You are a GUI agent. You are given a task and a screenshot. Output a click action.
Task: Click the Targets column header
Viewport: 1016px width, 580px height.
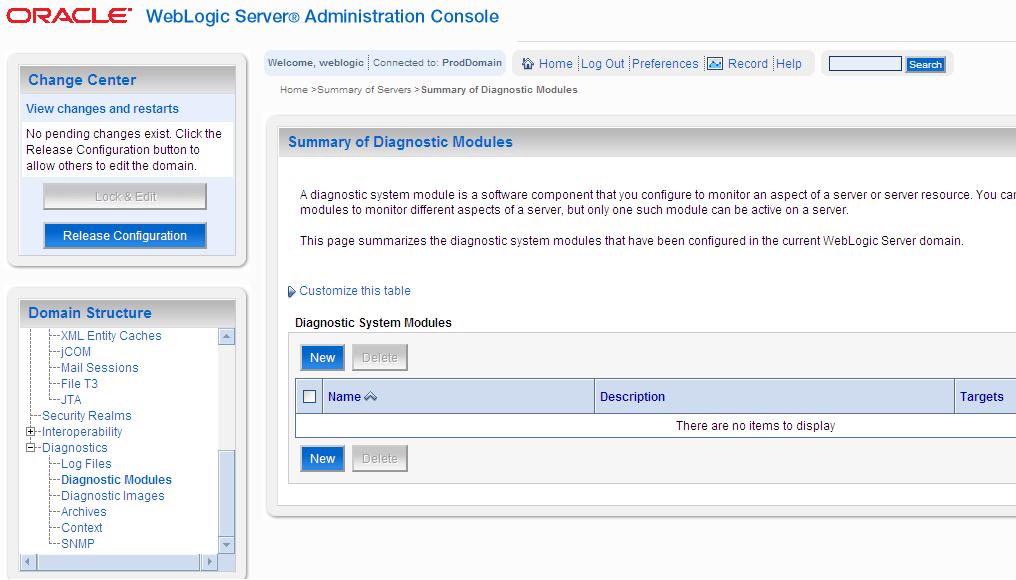pos(982,397)
